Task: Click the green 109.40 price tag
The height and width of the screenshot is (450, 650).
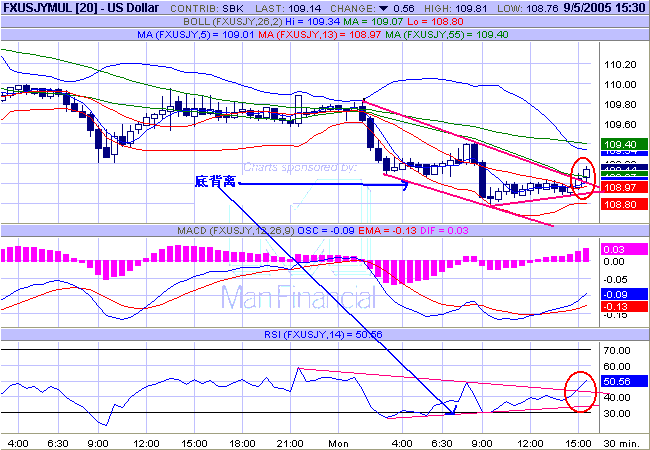Action: point(624,144)
